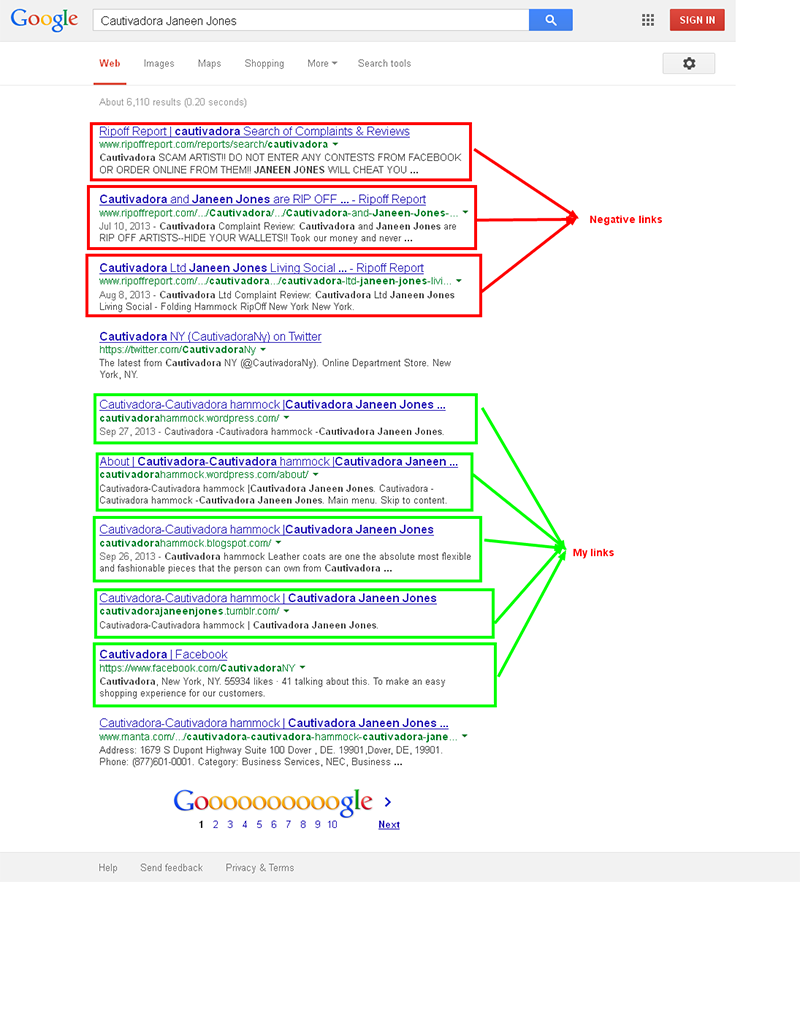Click into the search query field
Image resolution: width=800 pixels, height=1020 pixels.
pyautogui.click(x=310, y=20)
